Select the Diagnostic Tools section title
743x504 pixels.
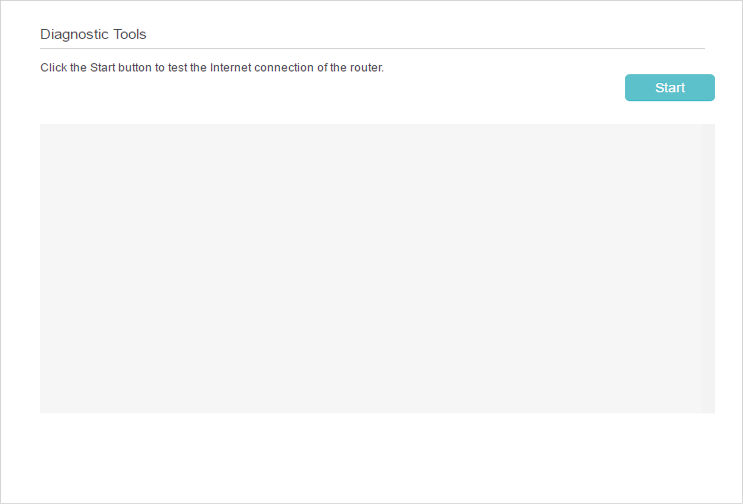(x=93, y=34)
